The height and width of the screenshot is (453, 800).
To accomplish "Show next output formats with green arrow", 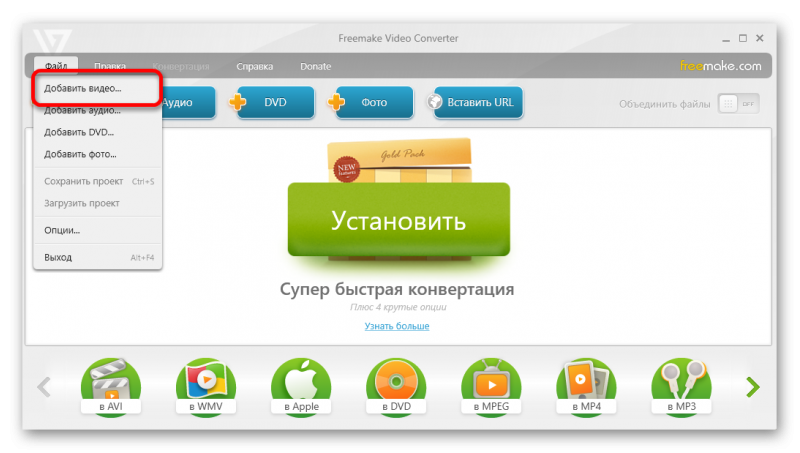I will (x=753, y=387).
